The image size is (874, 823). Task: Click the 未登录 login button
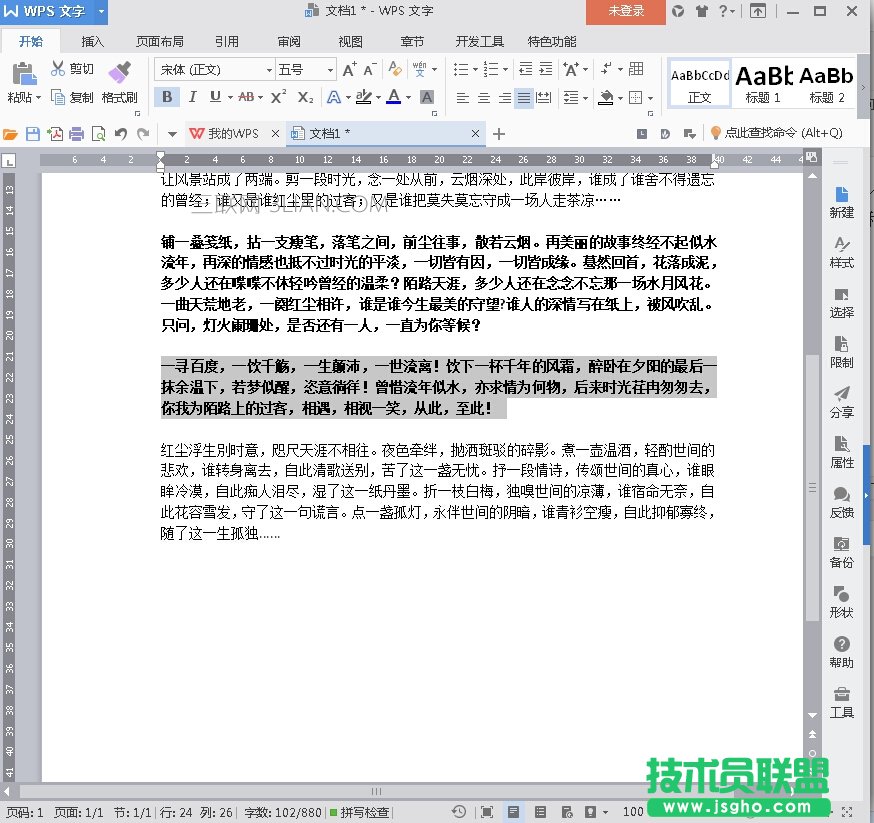(x=626, y=11)
